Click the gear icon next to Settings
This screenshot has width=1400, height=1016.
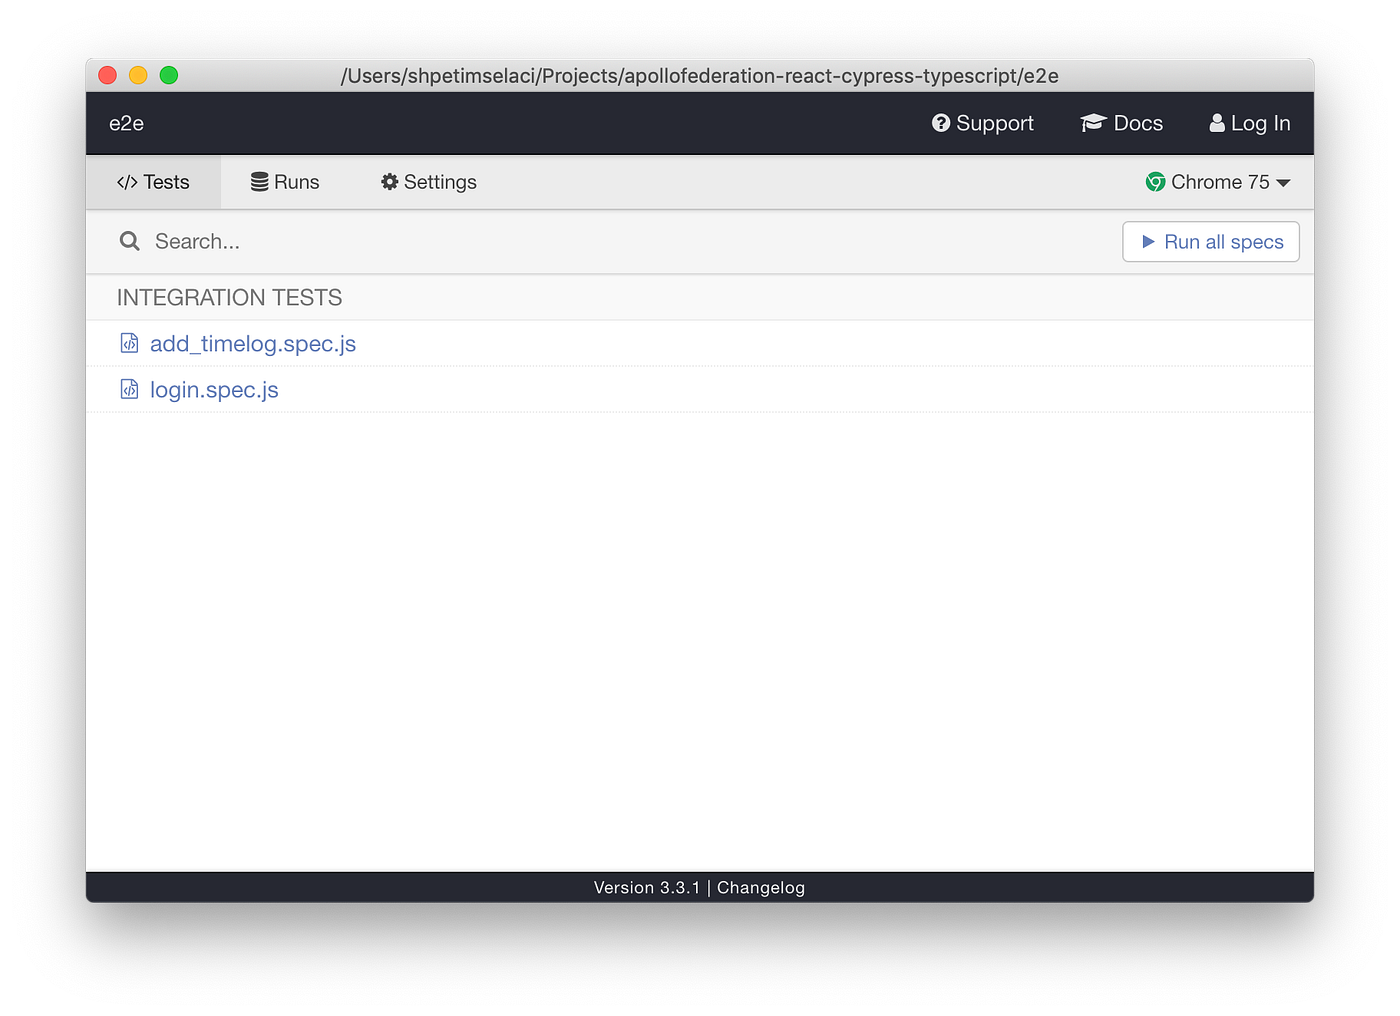pyautogui.click(x=390, y=182)
